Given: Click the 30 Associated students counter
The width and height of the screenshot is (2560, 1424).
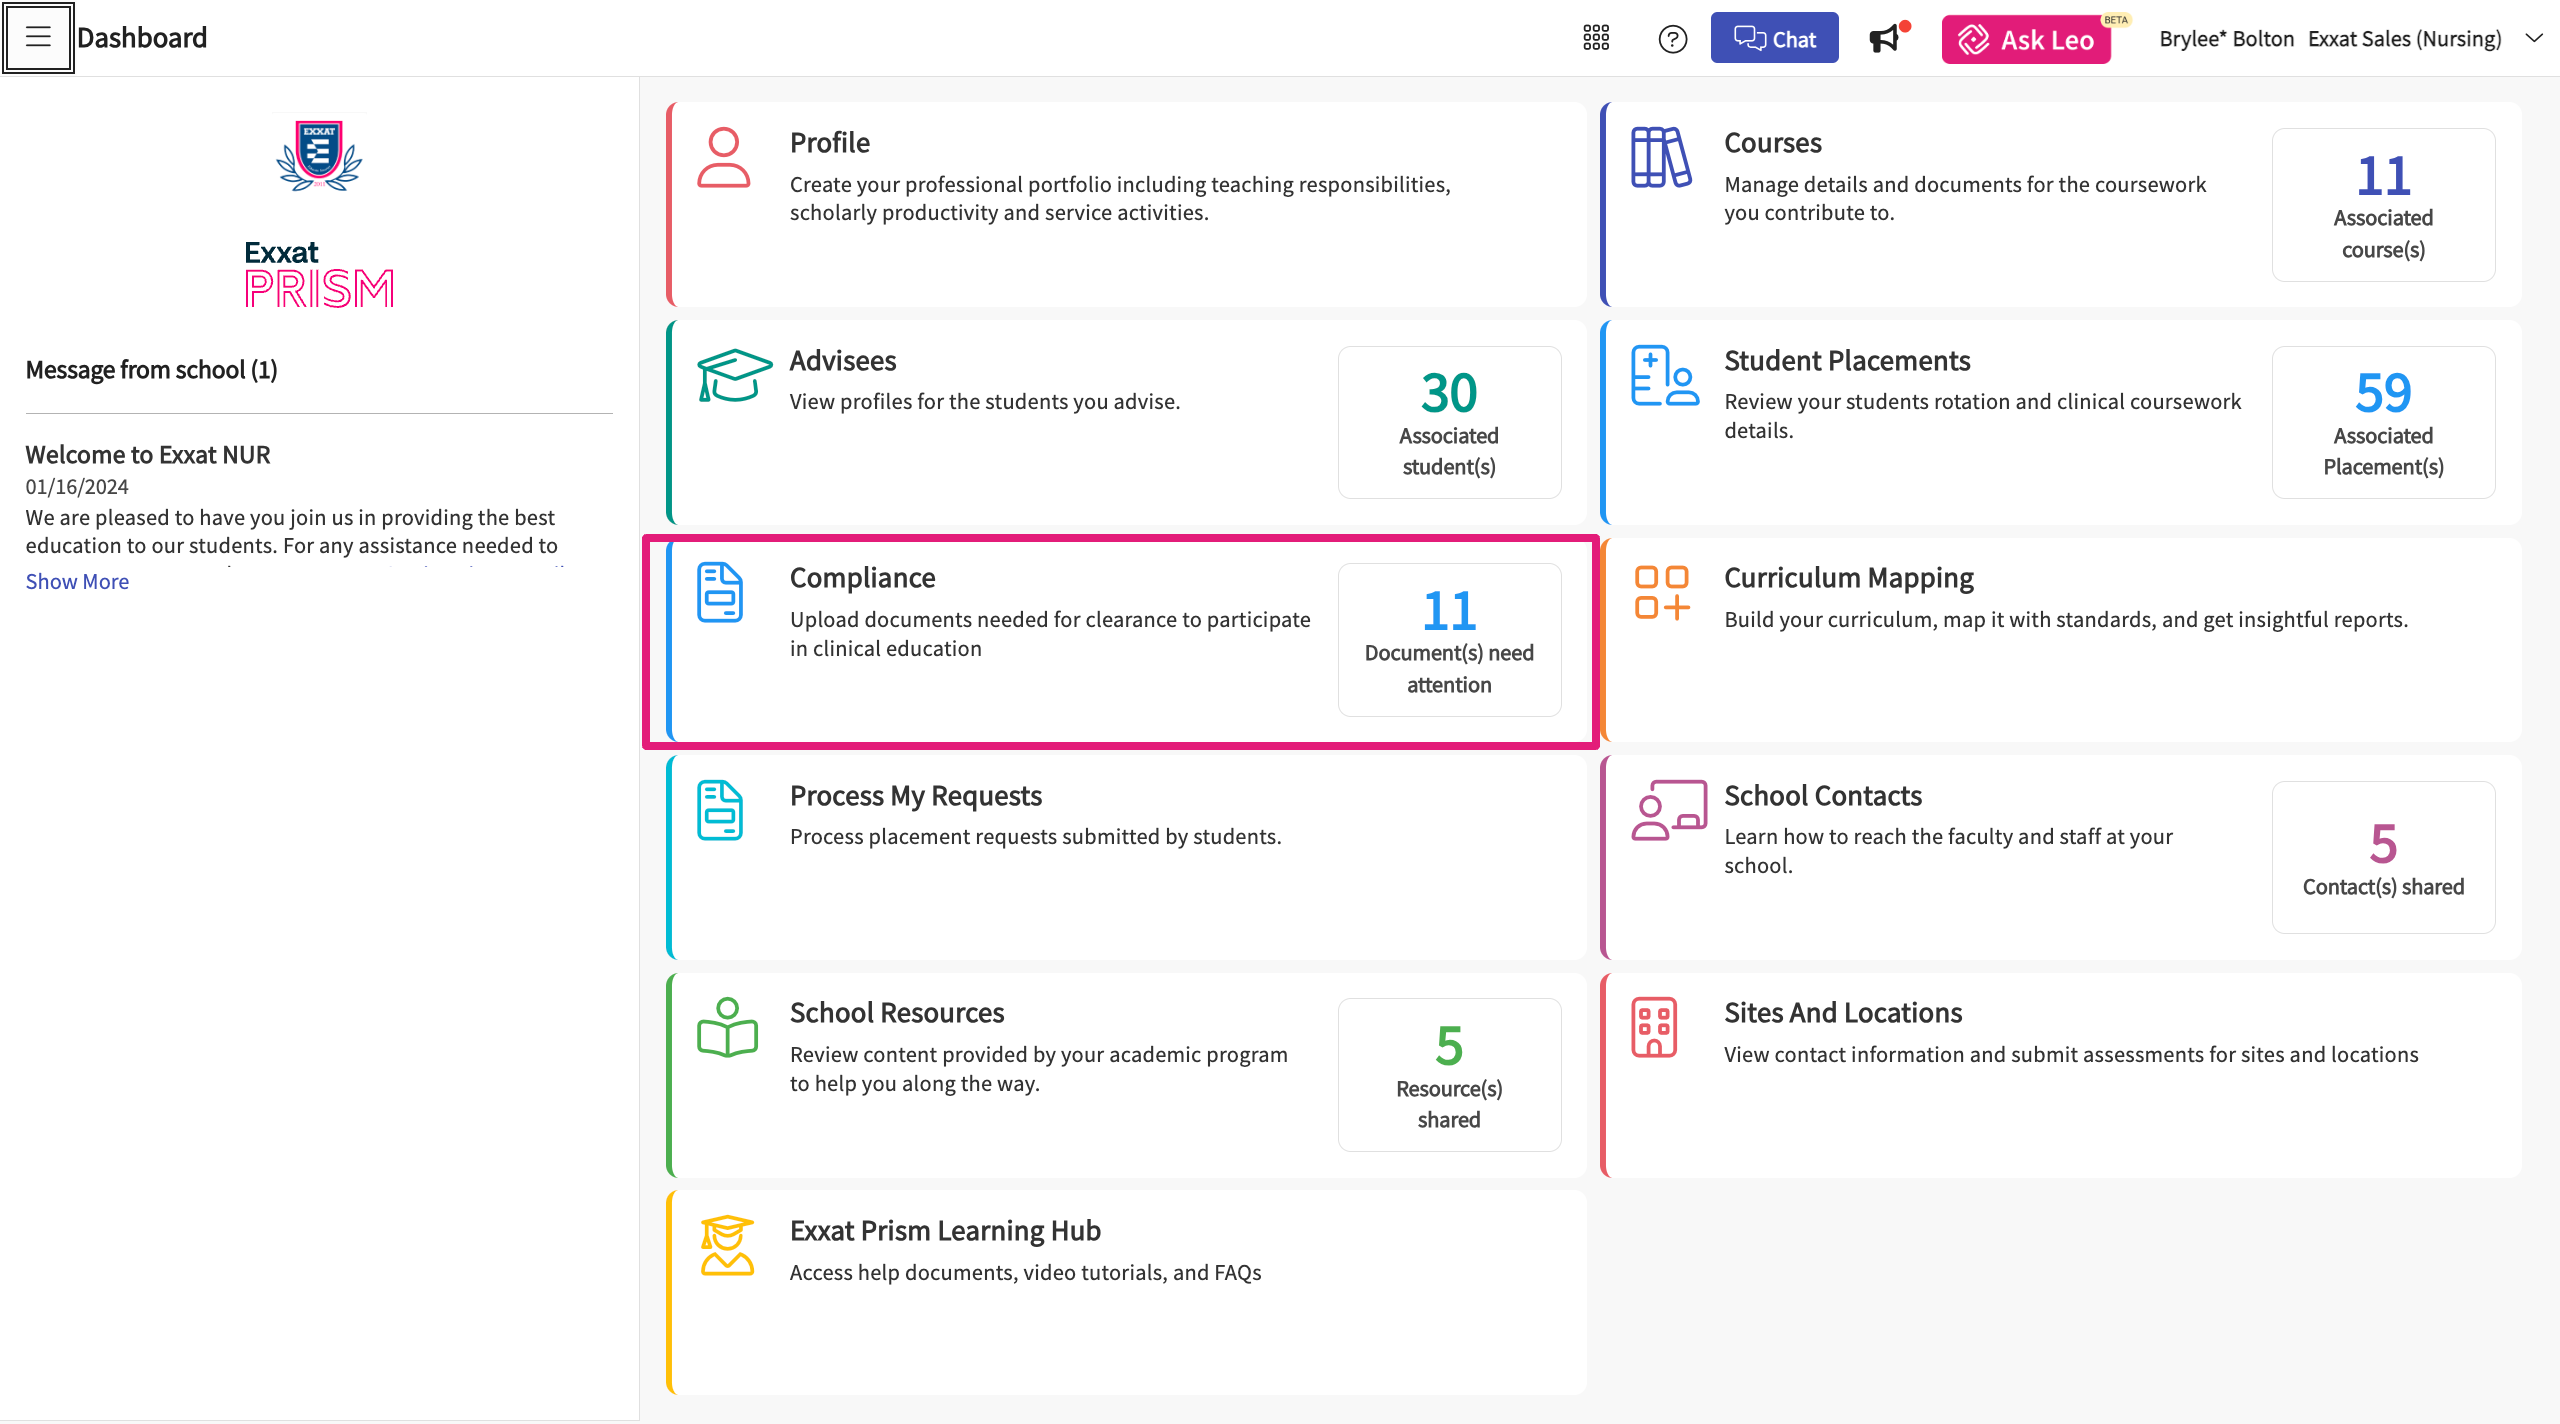Looking at the screenshot, I should point(1449,422).
